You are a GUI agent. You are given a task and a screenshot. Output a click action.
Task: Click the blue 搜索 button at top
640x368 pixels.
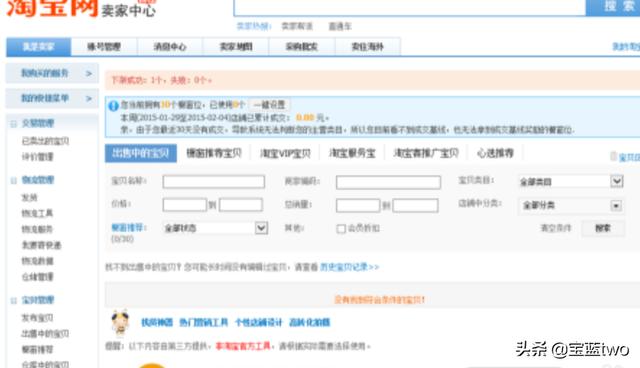[613, 7]
